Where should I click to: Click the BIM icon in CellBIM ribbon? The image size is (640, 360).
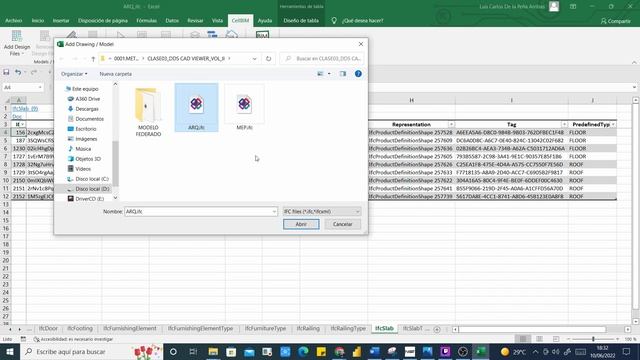tap(262, 35)
